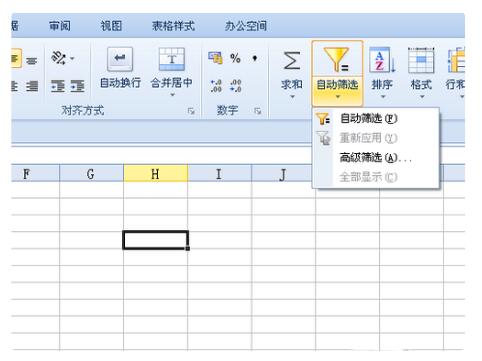Click the 自动换行 wrap text icon
This screenshot has height=361, width=482.
tap(120, 59)
